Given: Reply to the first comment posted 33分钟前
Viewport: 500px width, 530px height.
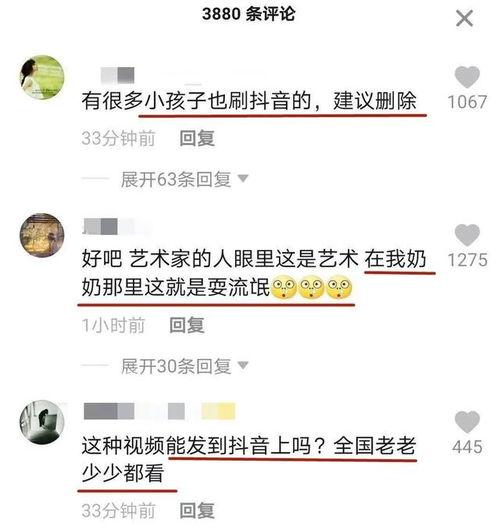Looking at the screenshot, I should (197, 139).
